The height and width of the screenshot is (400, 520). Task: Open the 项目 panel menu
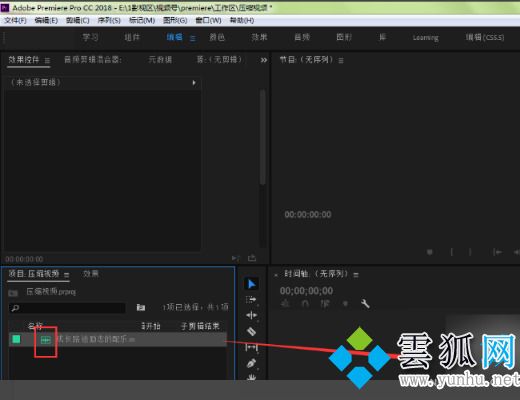[67, 275]
